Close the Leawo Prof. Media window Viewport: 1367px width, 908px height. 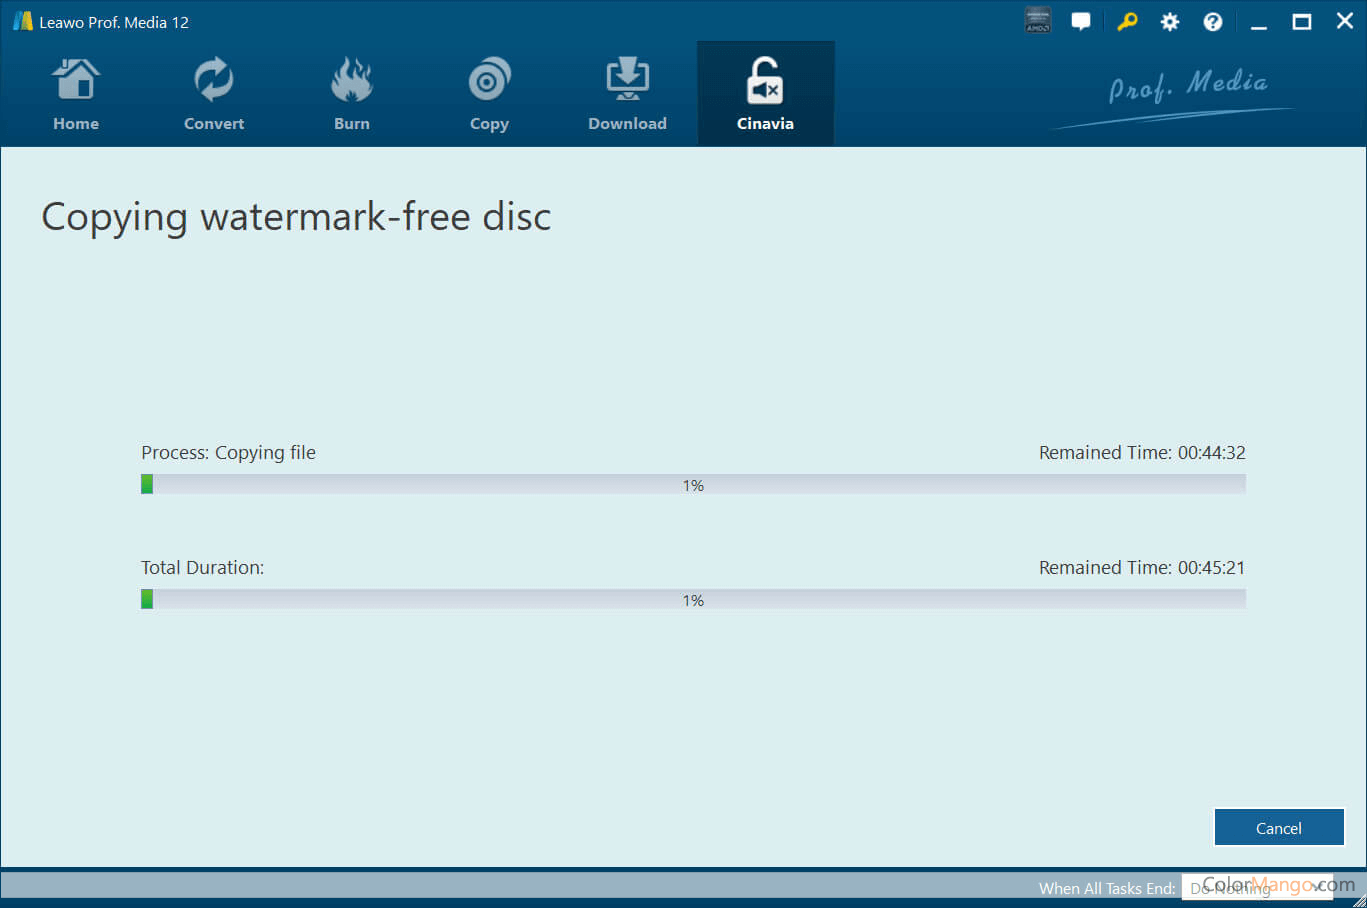(x=1344, y=21)
